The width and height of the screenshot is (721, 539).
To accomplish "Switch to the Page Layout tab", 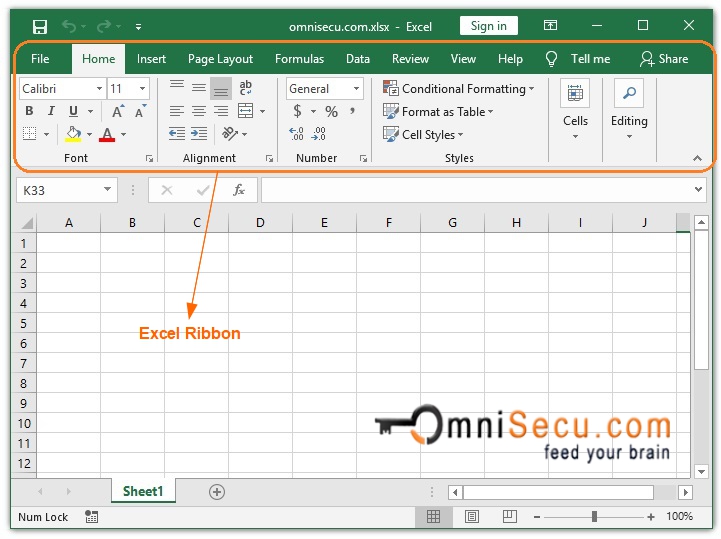I will (220, 59).
